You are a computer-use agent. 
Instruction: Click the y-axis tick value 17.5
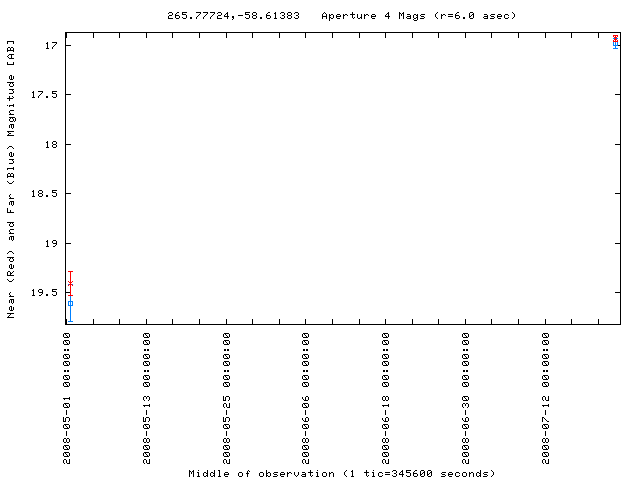(45, 95)
